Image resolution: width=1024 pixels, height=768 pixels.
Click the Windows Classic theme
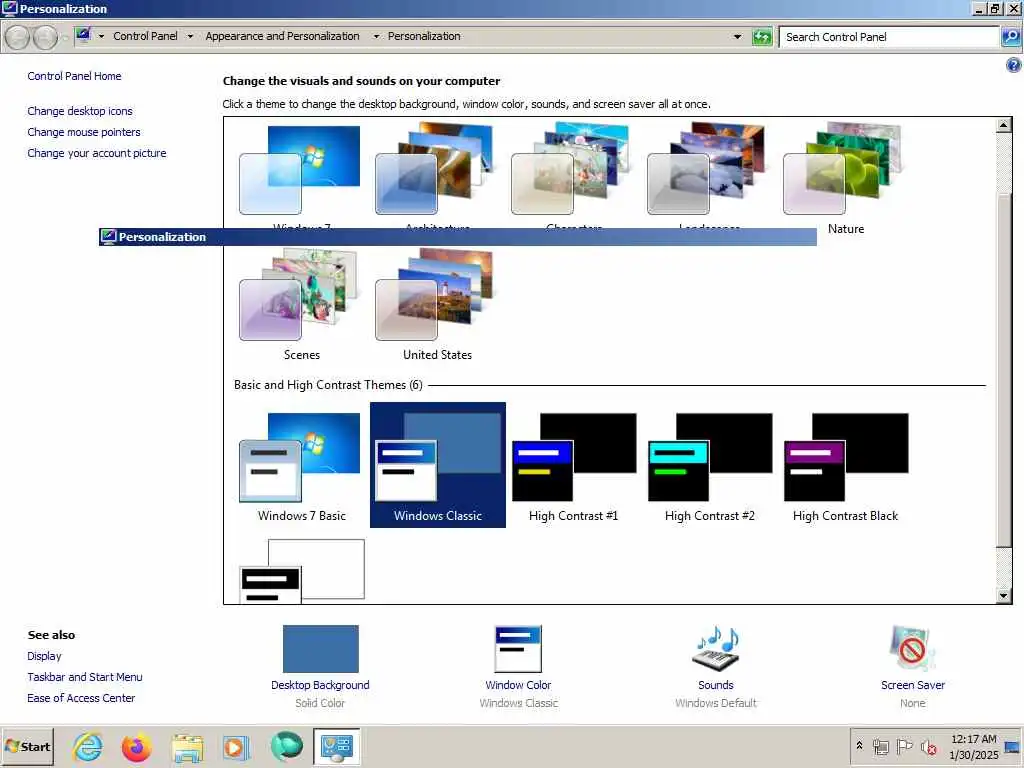click(x=438, y=465)
